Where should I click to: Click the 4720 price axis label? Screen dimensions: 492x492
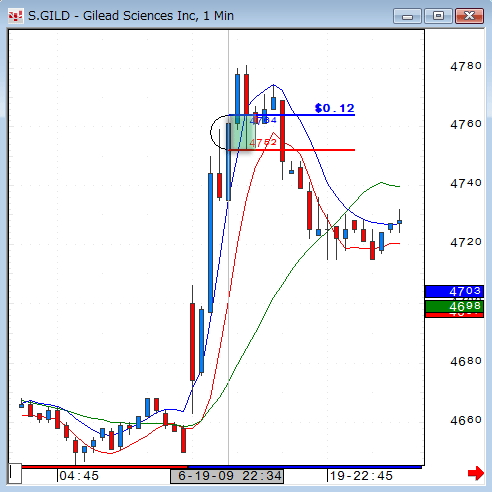[466, 242]
